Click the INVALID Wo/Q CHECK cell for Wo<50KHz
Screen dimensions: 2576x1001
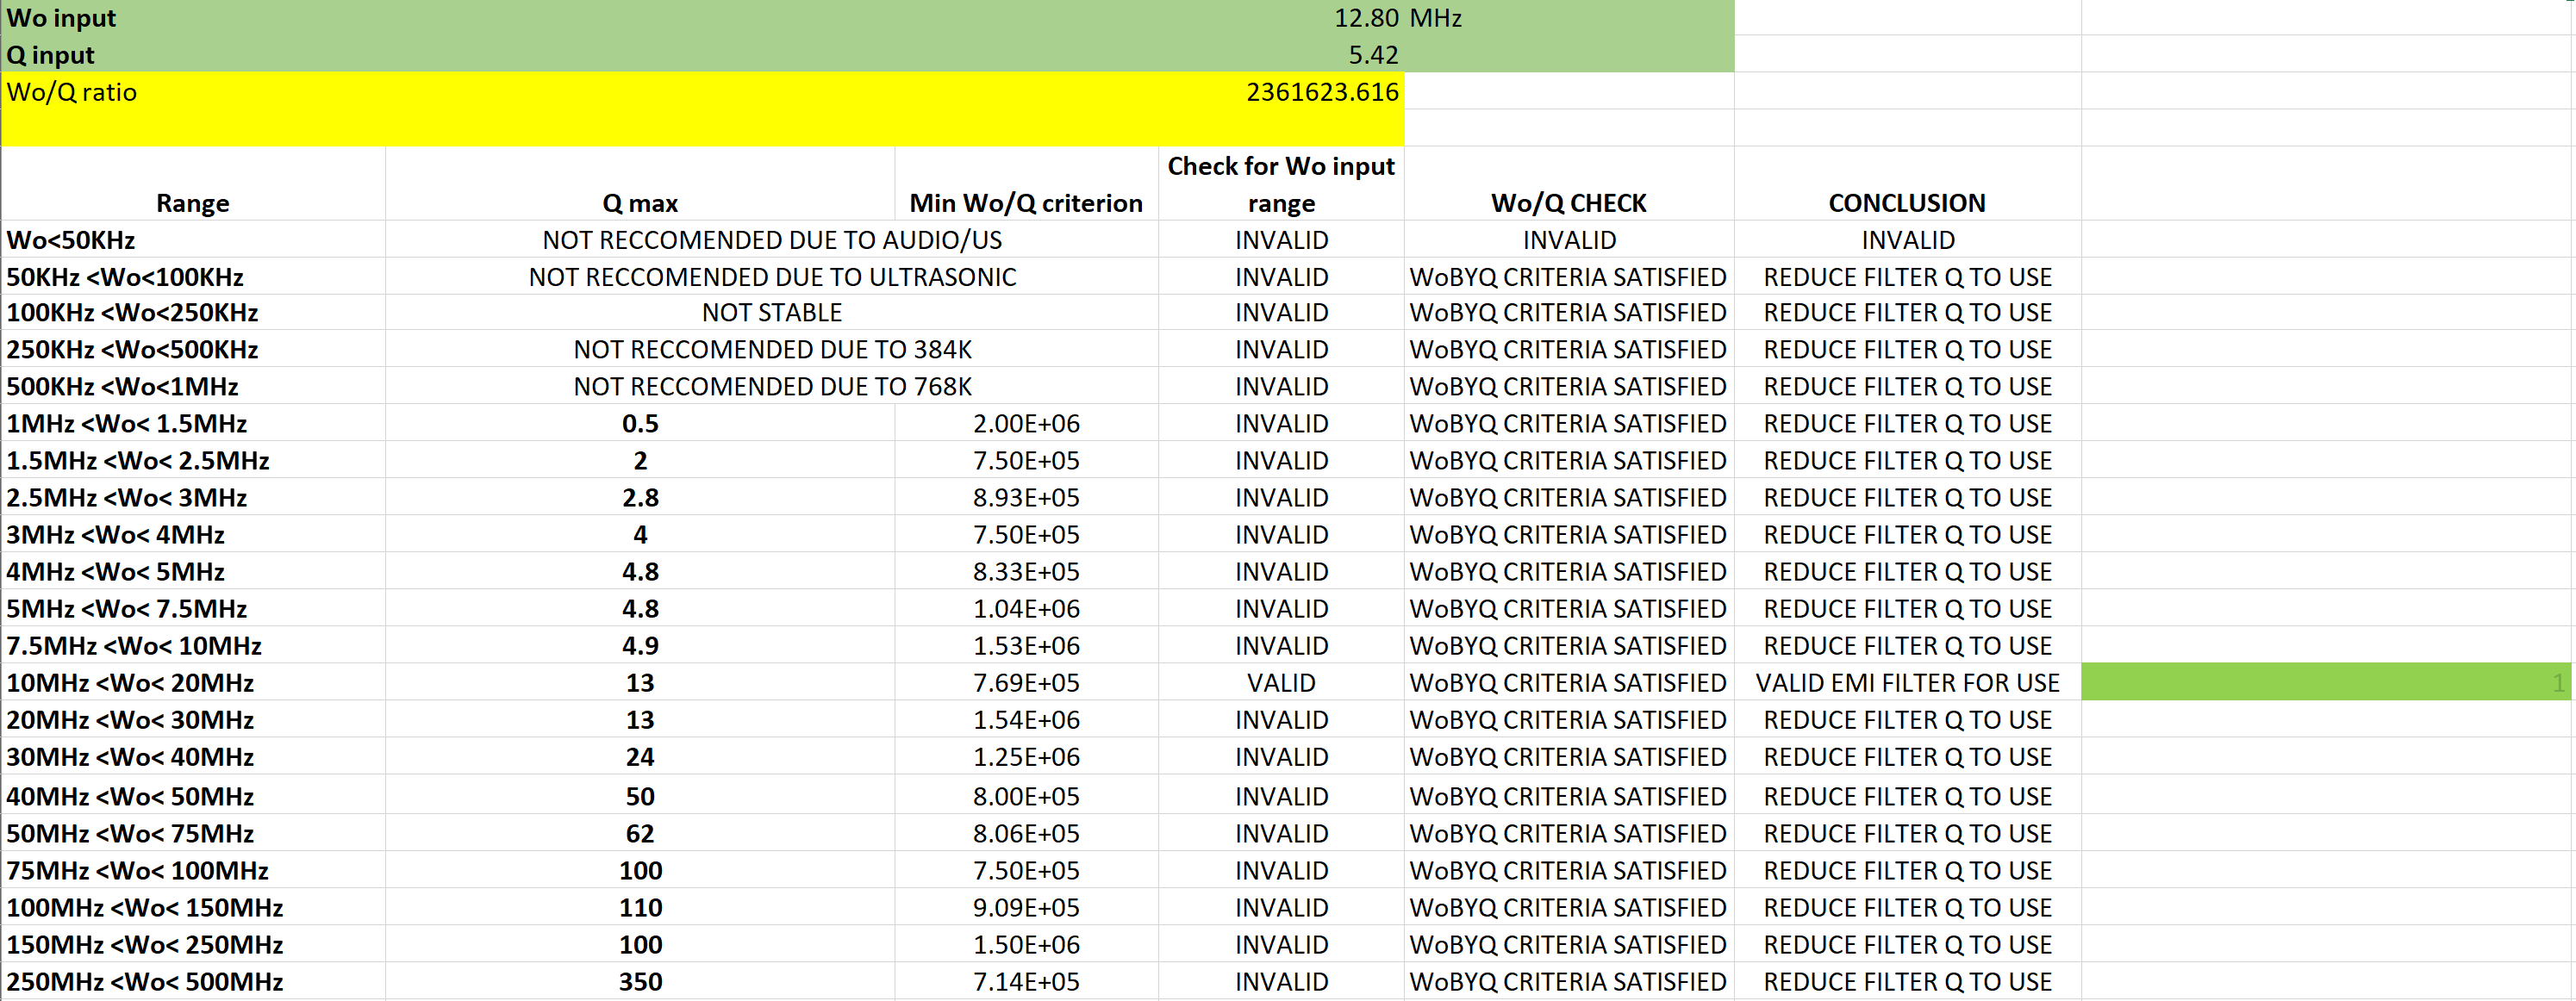coord(1569,240)
